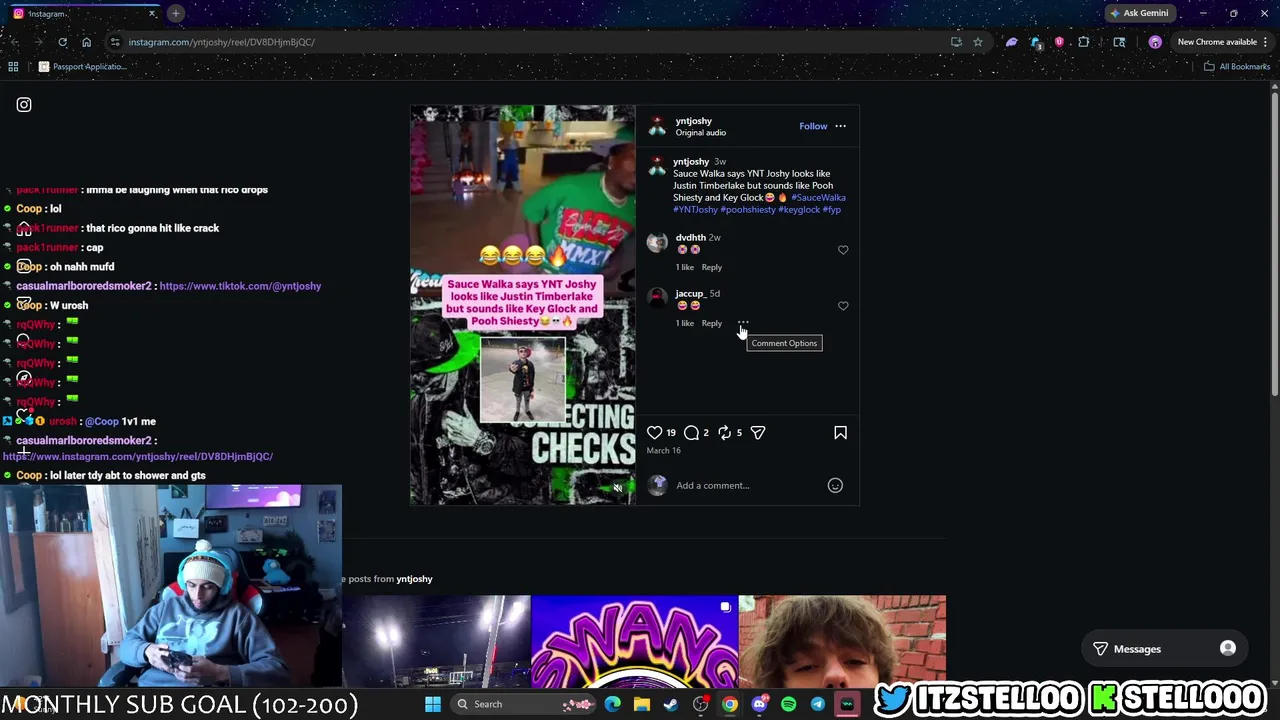Open yntjoshy profile from post header
Screen dimensions: 1280x720
pyautogui.click(x=693, y=121)
